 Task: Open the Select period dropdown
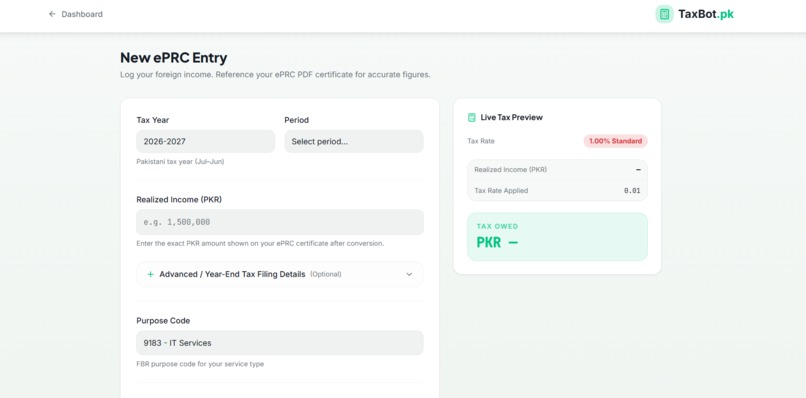(x=354, y=141)
